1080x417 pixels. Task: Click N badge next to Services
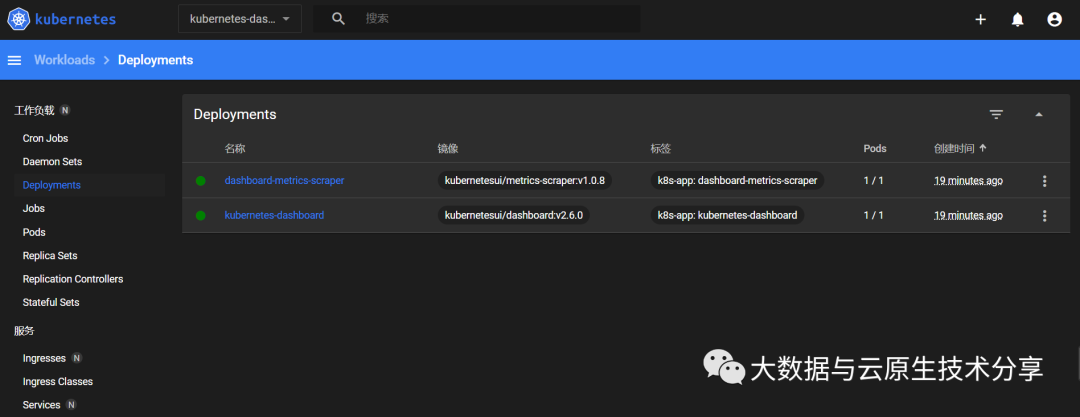(x=72, y=405)
